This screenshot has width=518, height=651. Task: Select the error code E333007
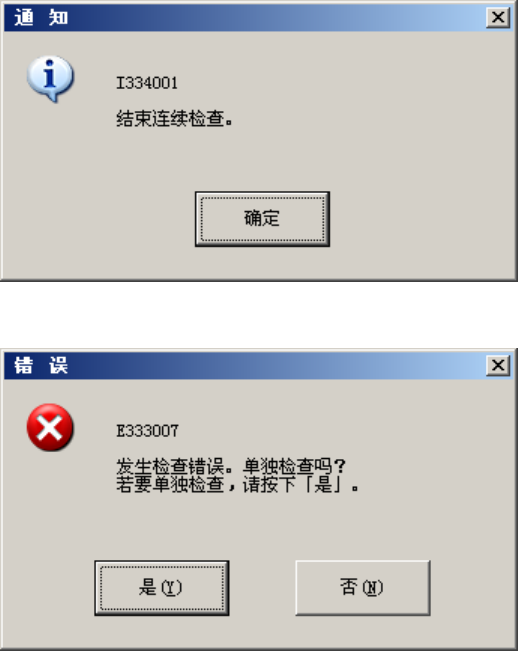147,431
